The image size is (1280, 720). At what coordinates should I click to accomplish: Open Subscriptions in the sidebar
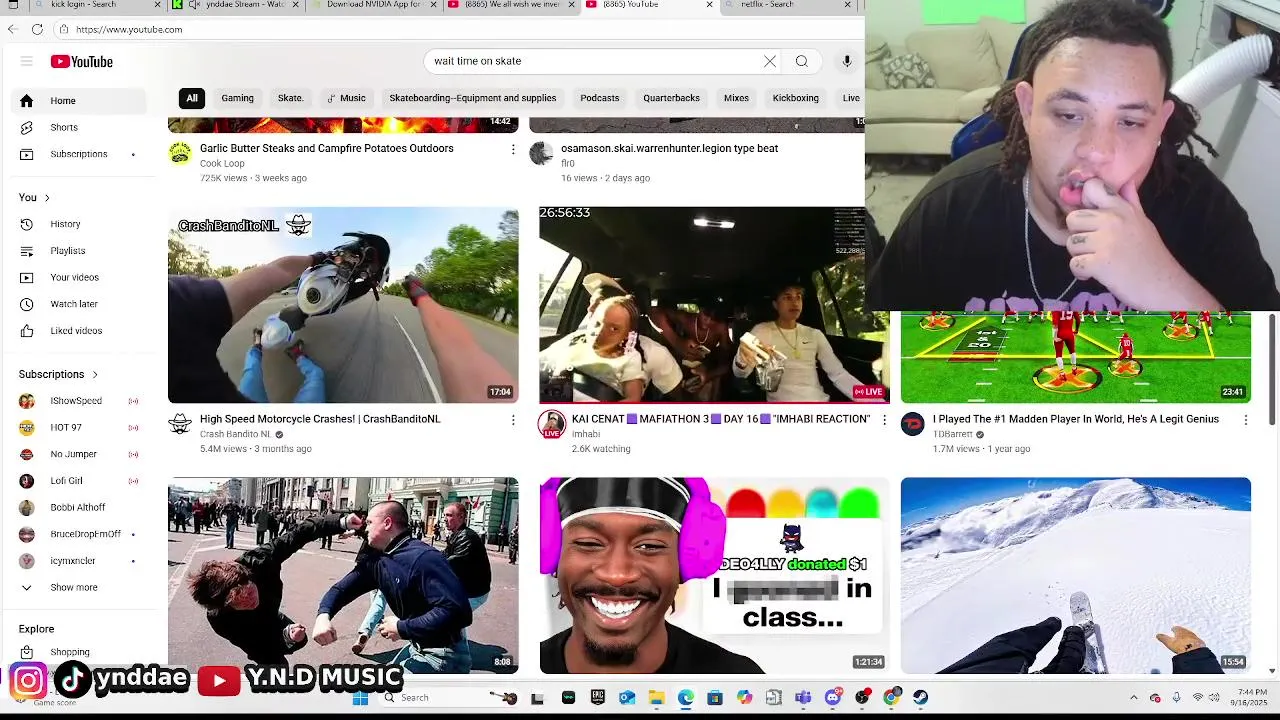tap(80, 154)
